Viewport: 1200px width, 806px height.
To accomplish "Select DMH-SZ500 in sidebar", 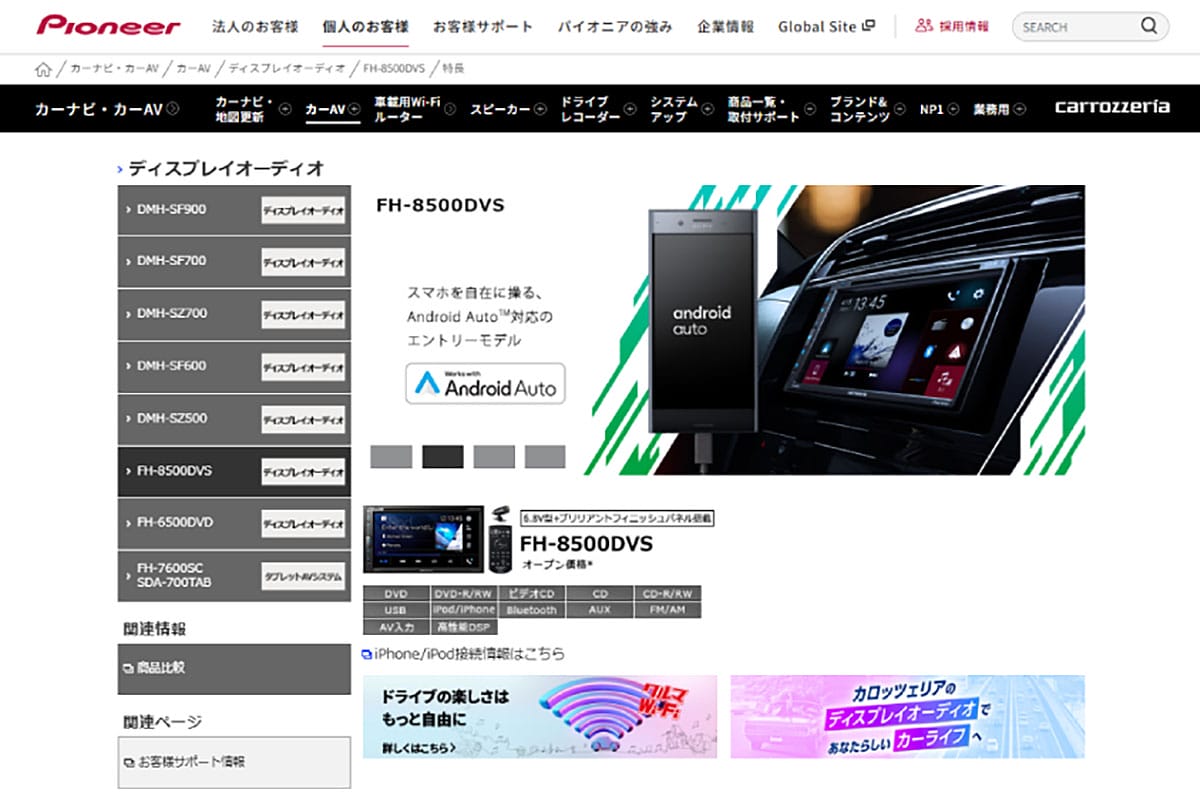I will coord(234,419).
